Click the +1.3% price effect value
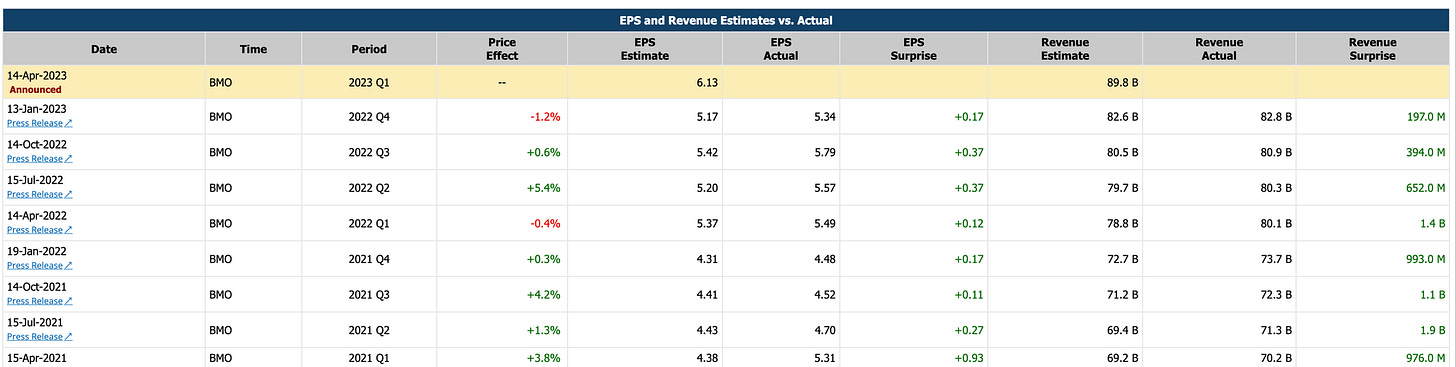 coord(544,330)
